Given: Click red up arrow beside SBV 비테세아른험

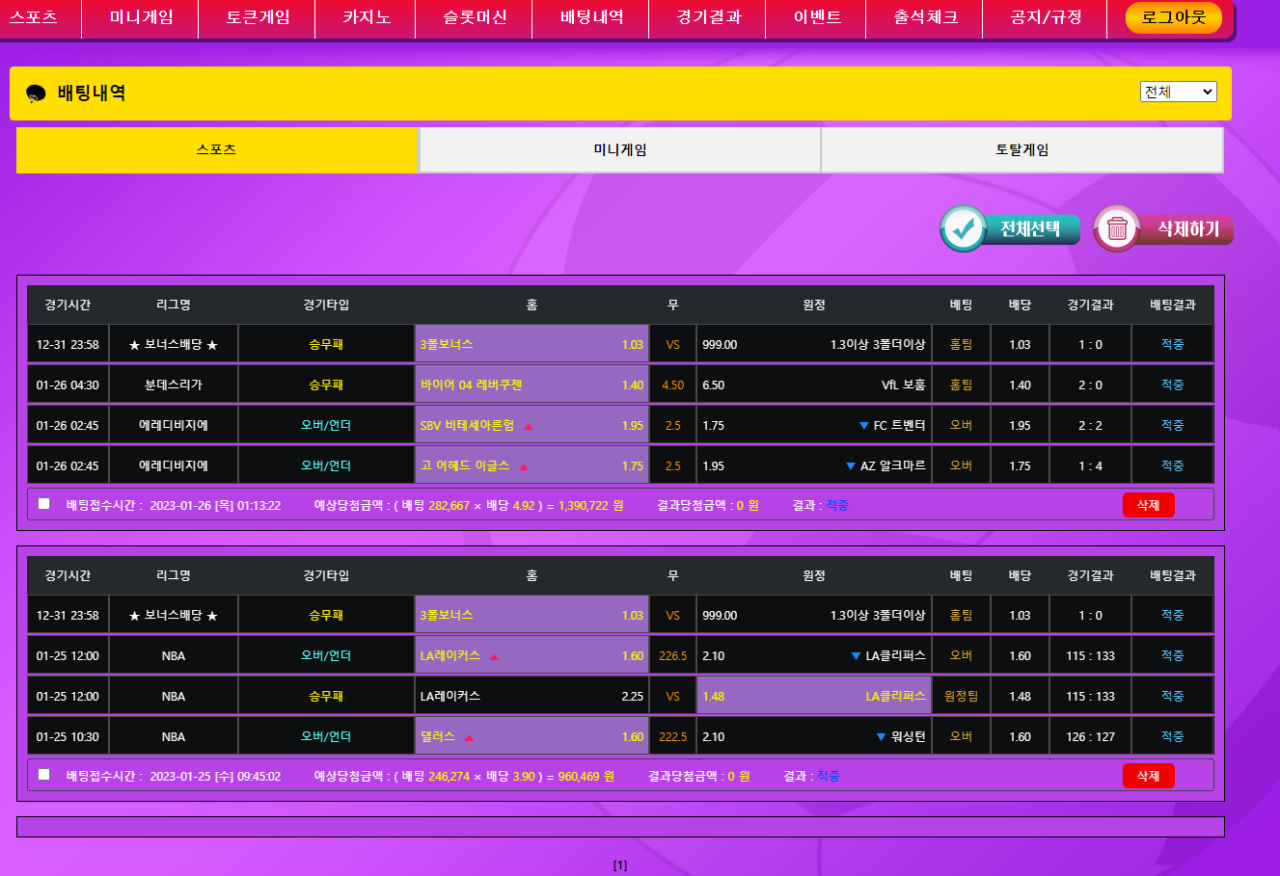Looking at the screenshot, I should point(528,426).
